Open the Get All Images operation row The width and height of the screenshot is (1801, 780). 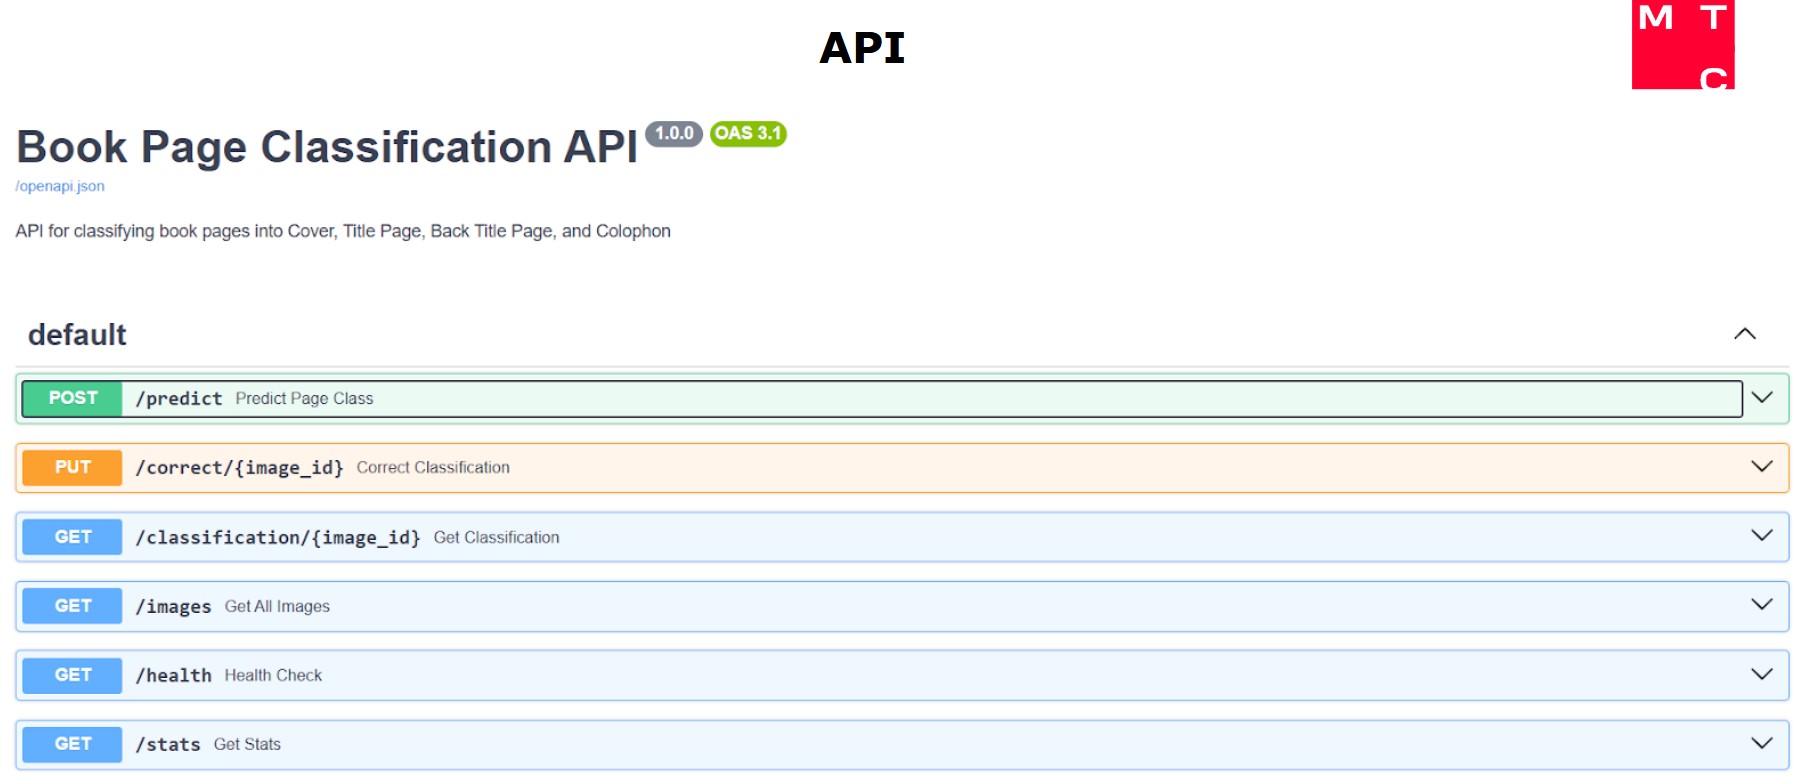pos(277,607)
